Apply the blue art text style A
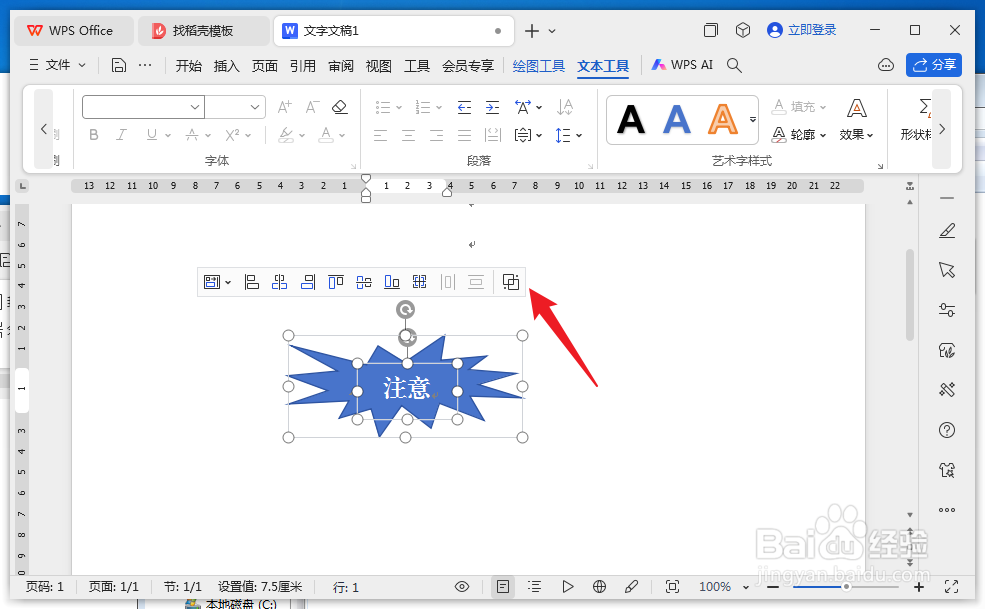985x609 pixels. (x=677, y=119)
